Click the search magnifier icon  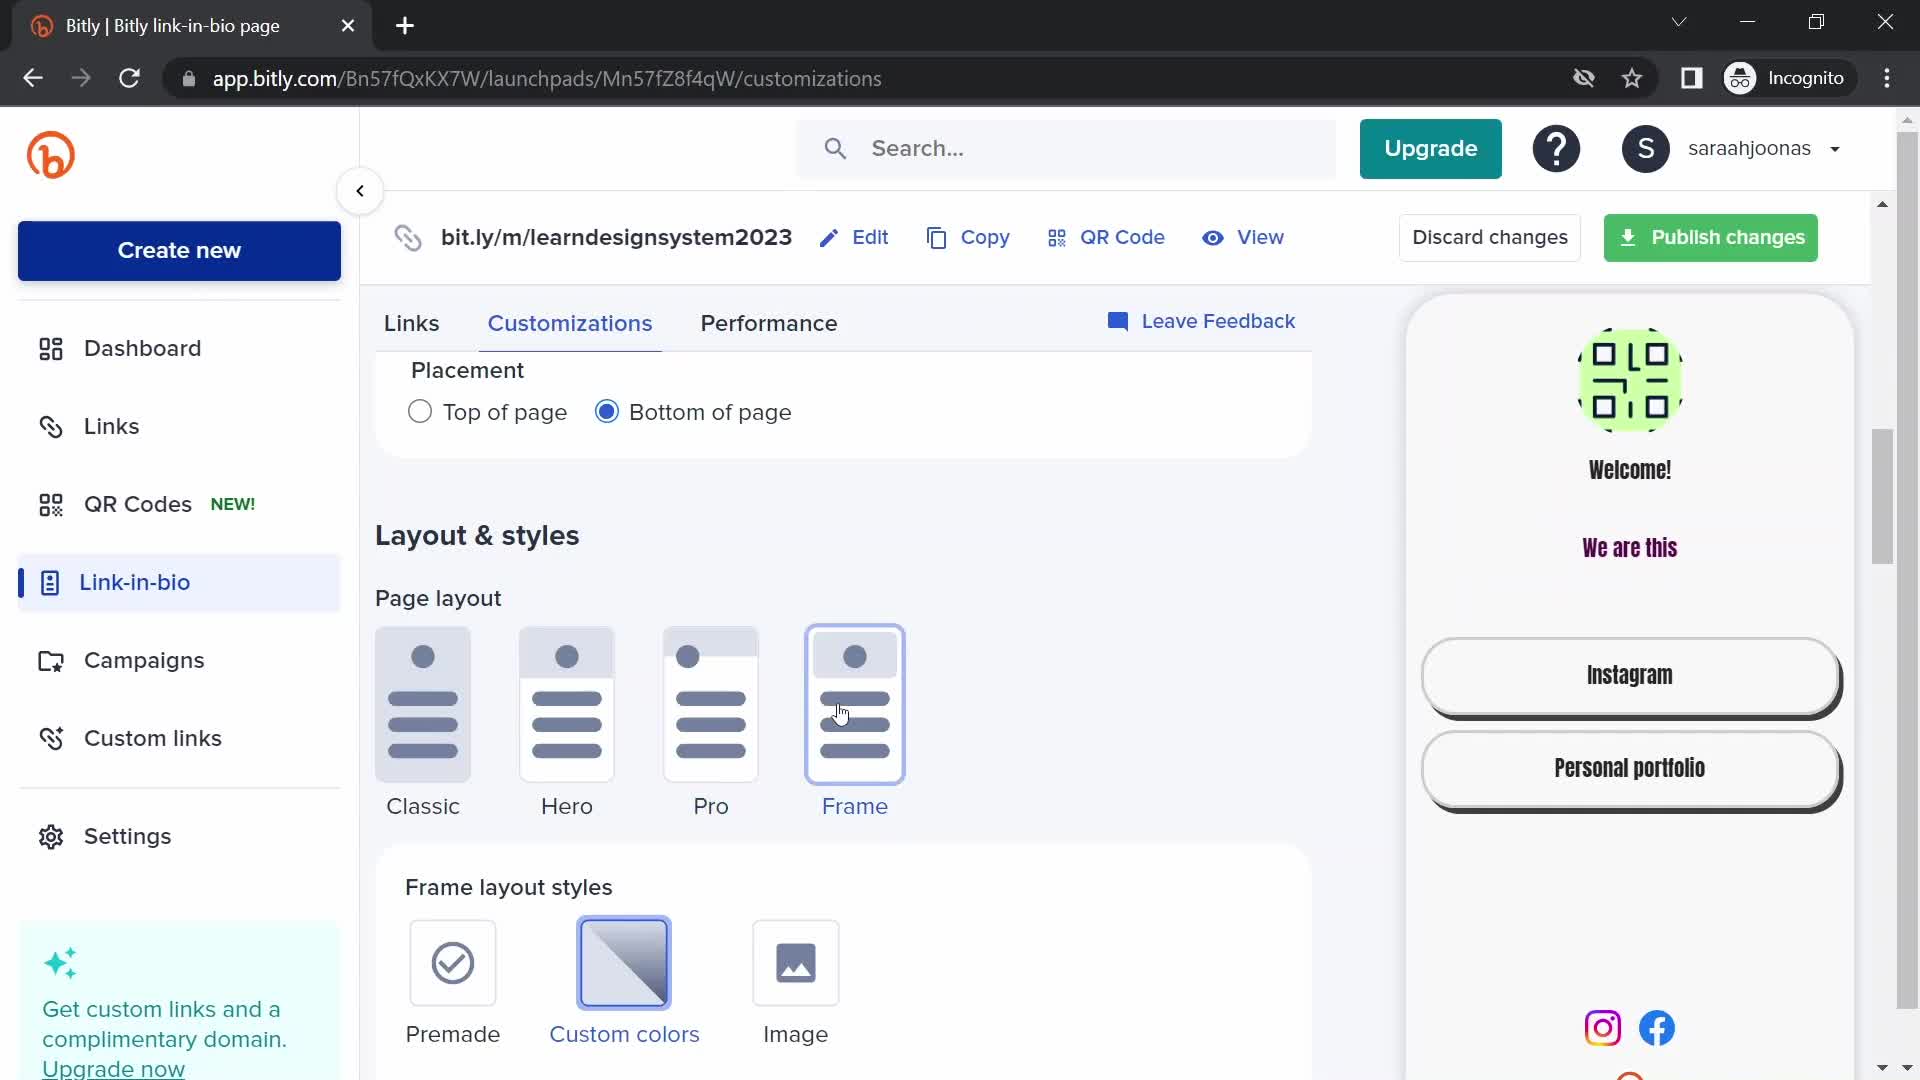pos(835,149)
